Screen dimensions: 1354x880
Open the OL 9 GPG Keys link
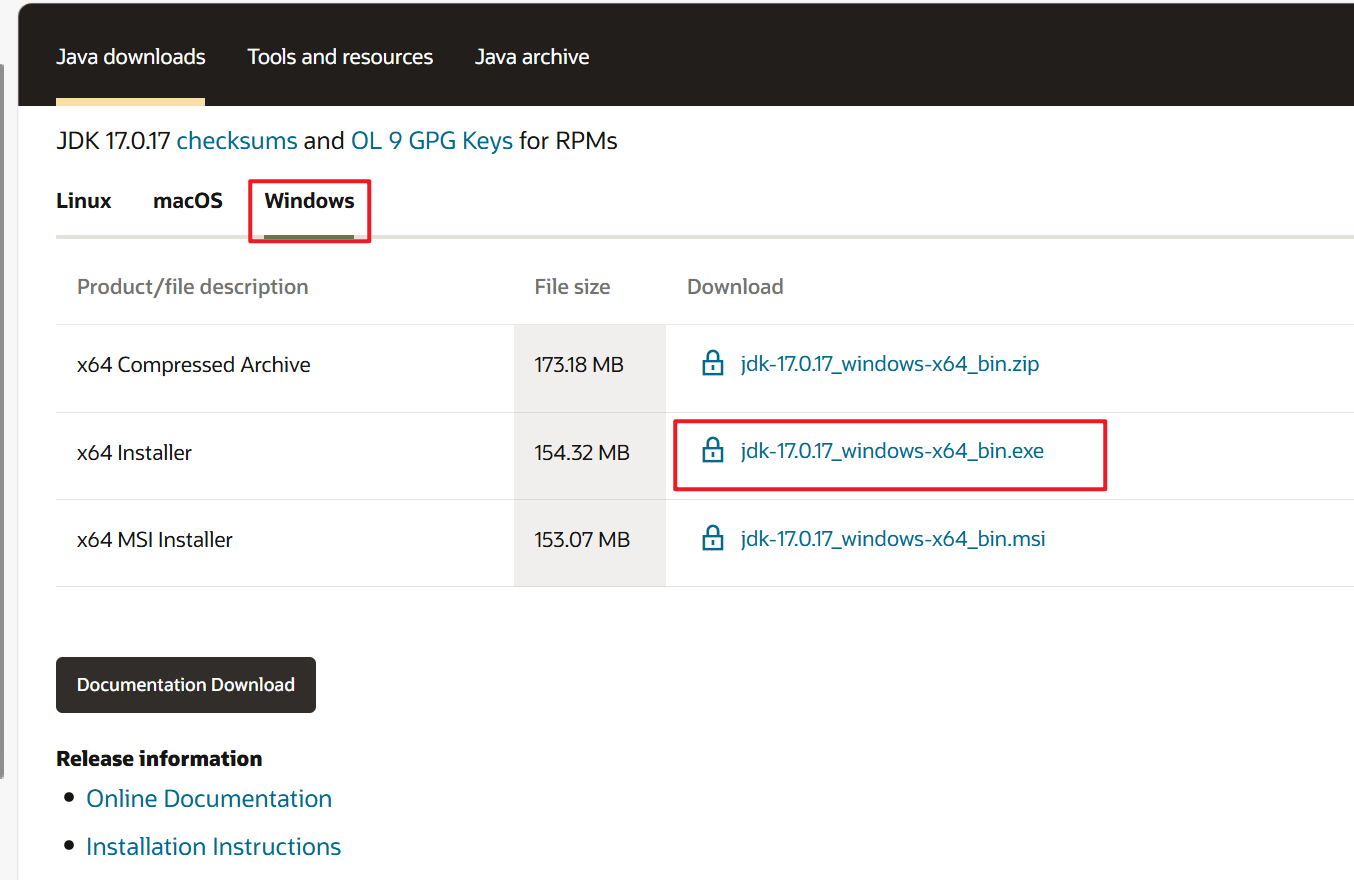point(432,141)
